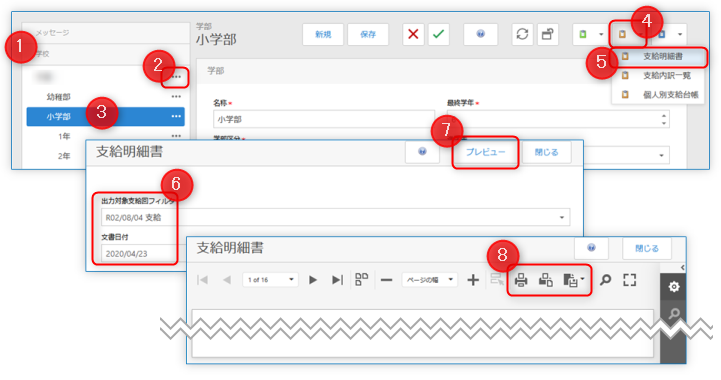Open the ... menu for 幼稚部
The image size is (721, 380).
coord(176,97)
